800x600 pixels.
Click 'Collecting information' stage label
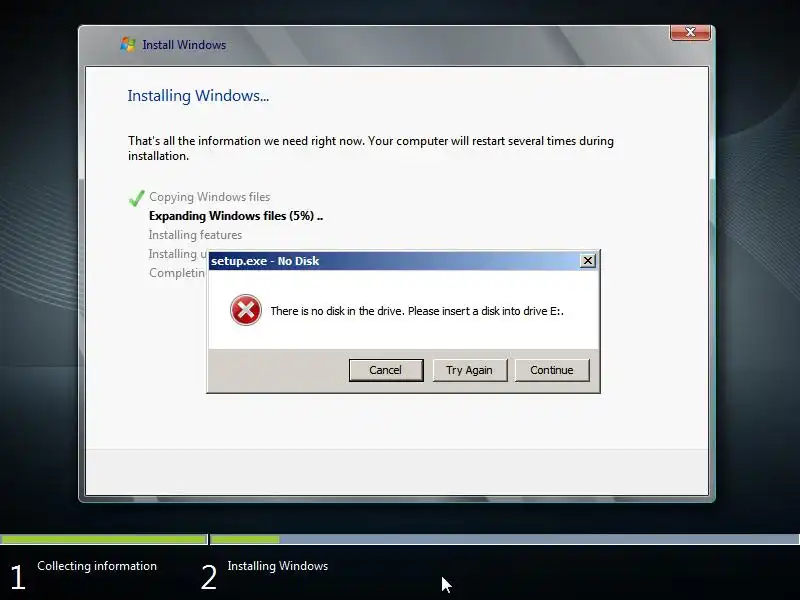tap(97, 566)
